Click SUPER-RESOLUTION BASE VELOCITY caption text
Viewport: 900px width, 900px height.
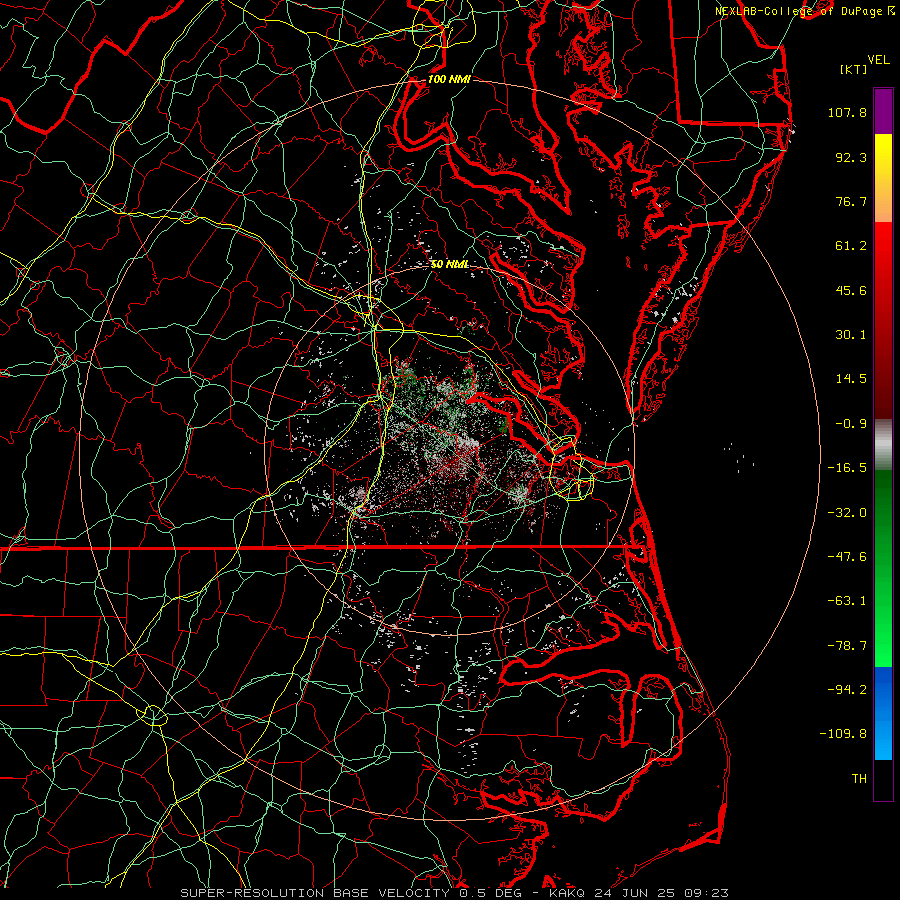point(315,893)
